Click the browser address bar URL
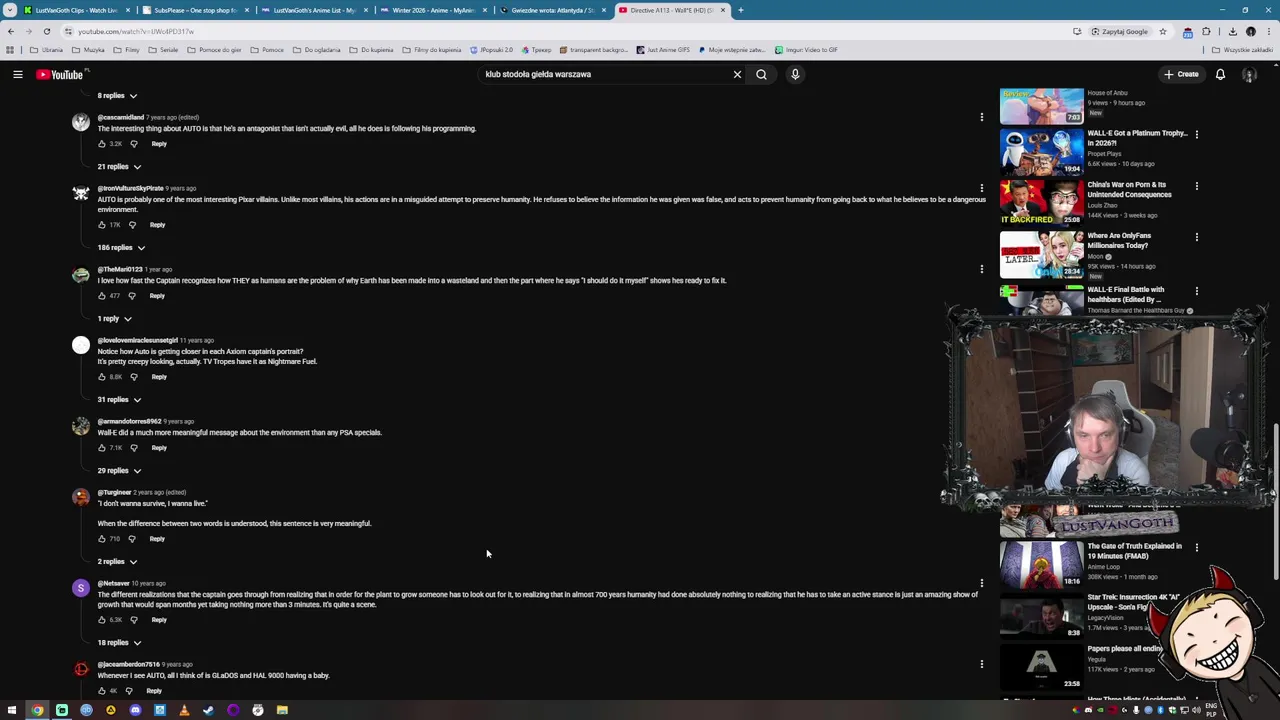 pos(136,31)
